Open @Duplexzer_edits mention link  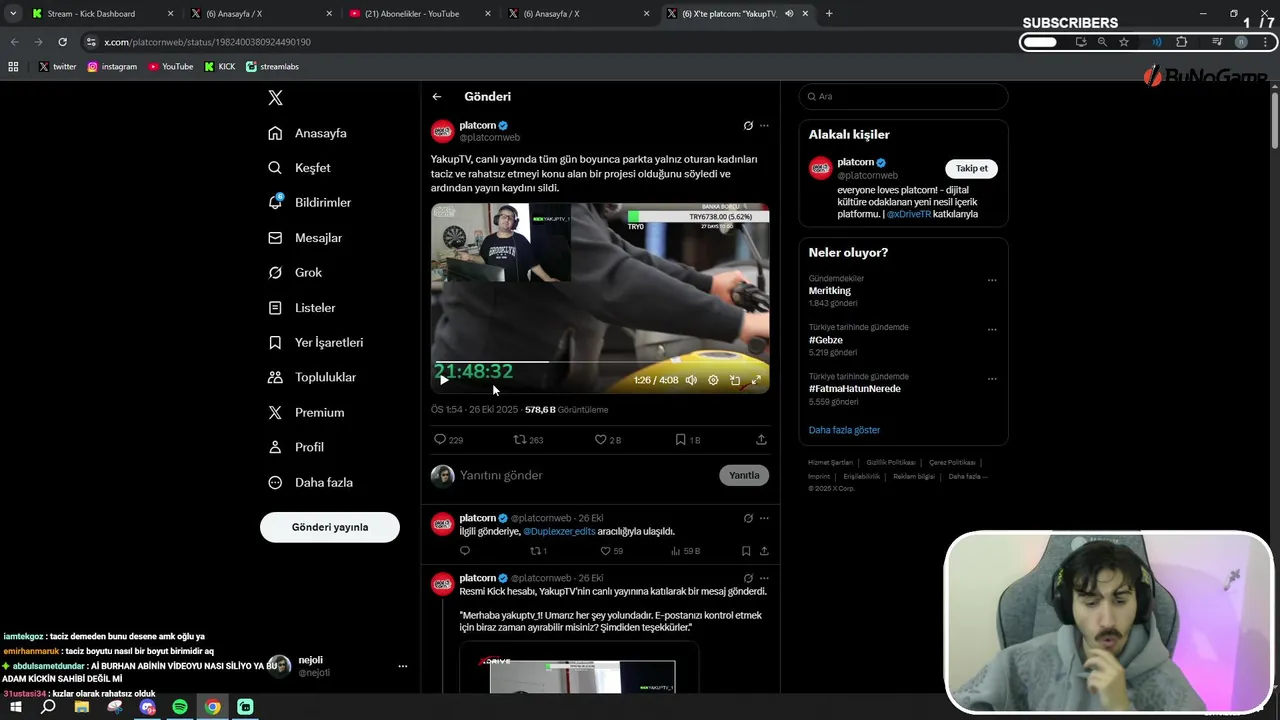tap(559, 532)
